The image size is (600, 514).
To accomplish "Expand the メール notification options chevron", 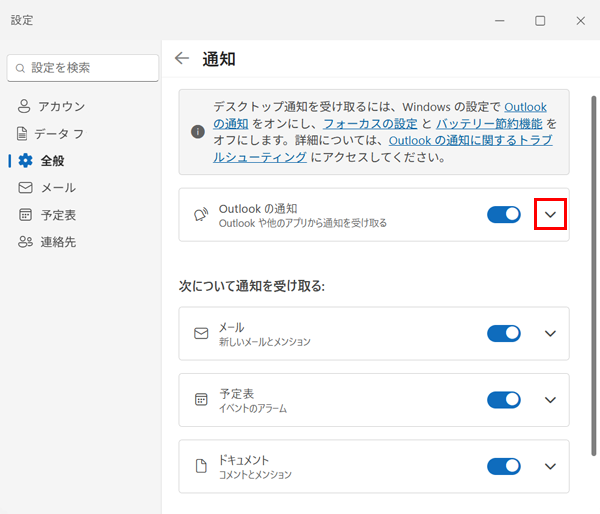I will coord(550,333).
